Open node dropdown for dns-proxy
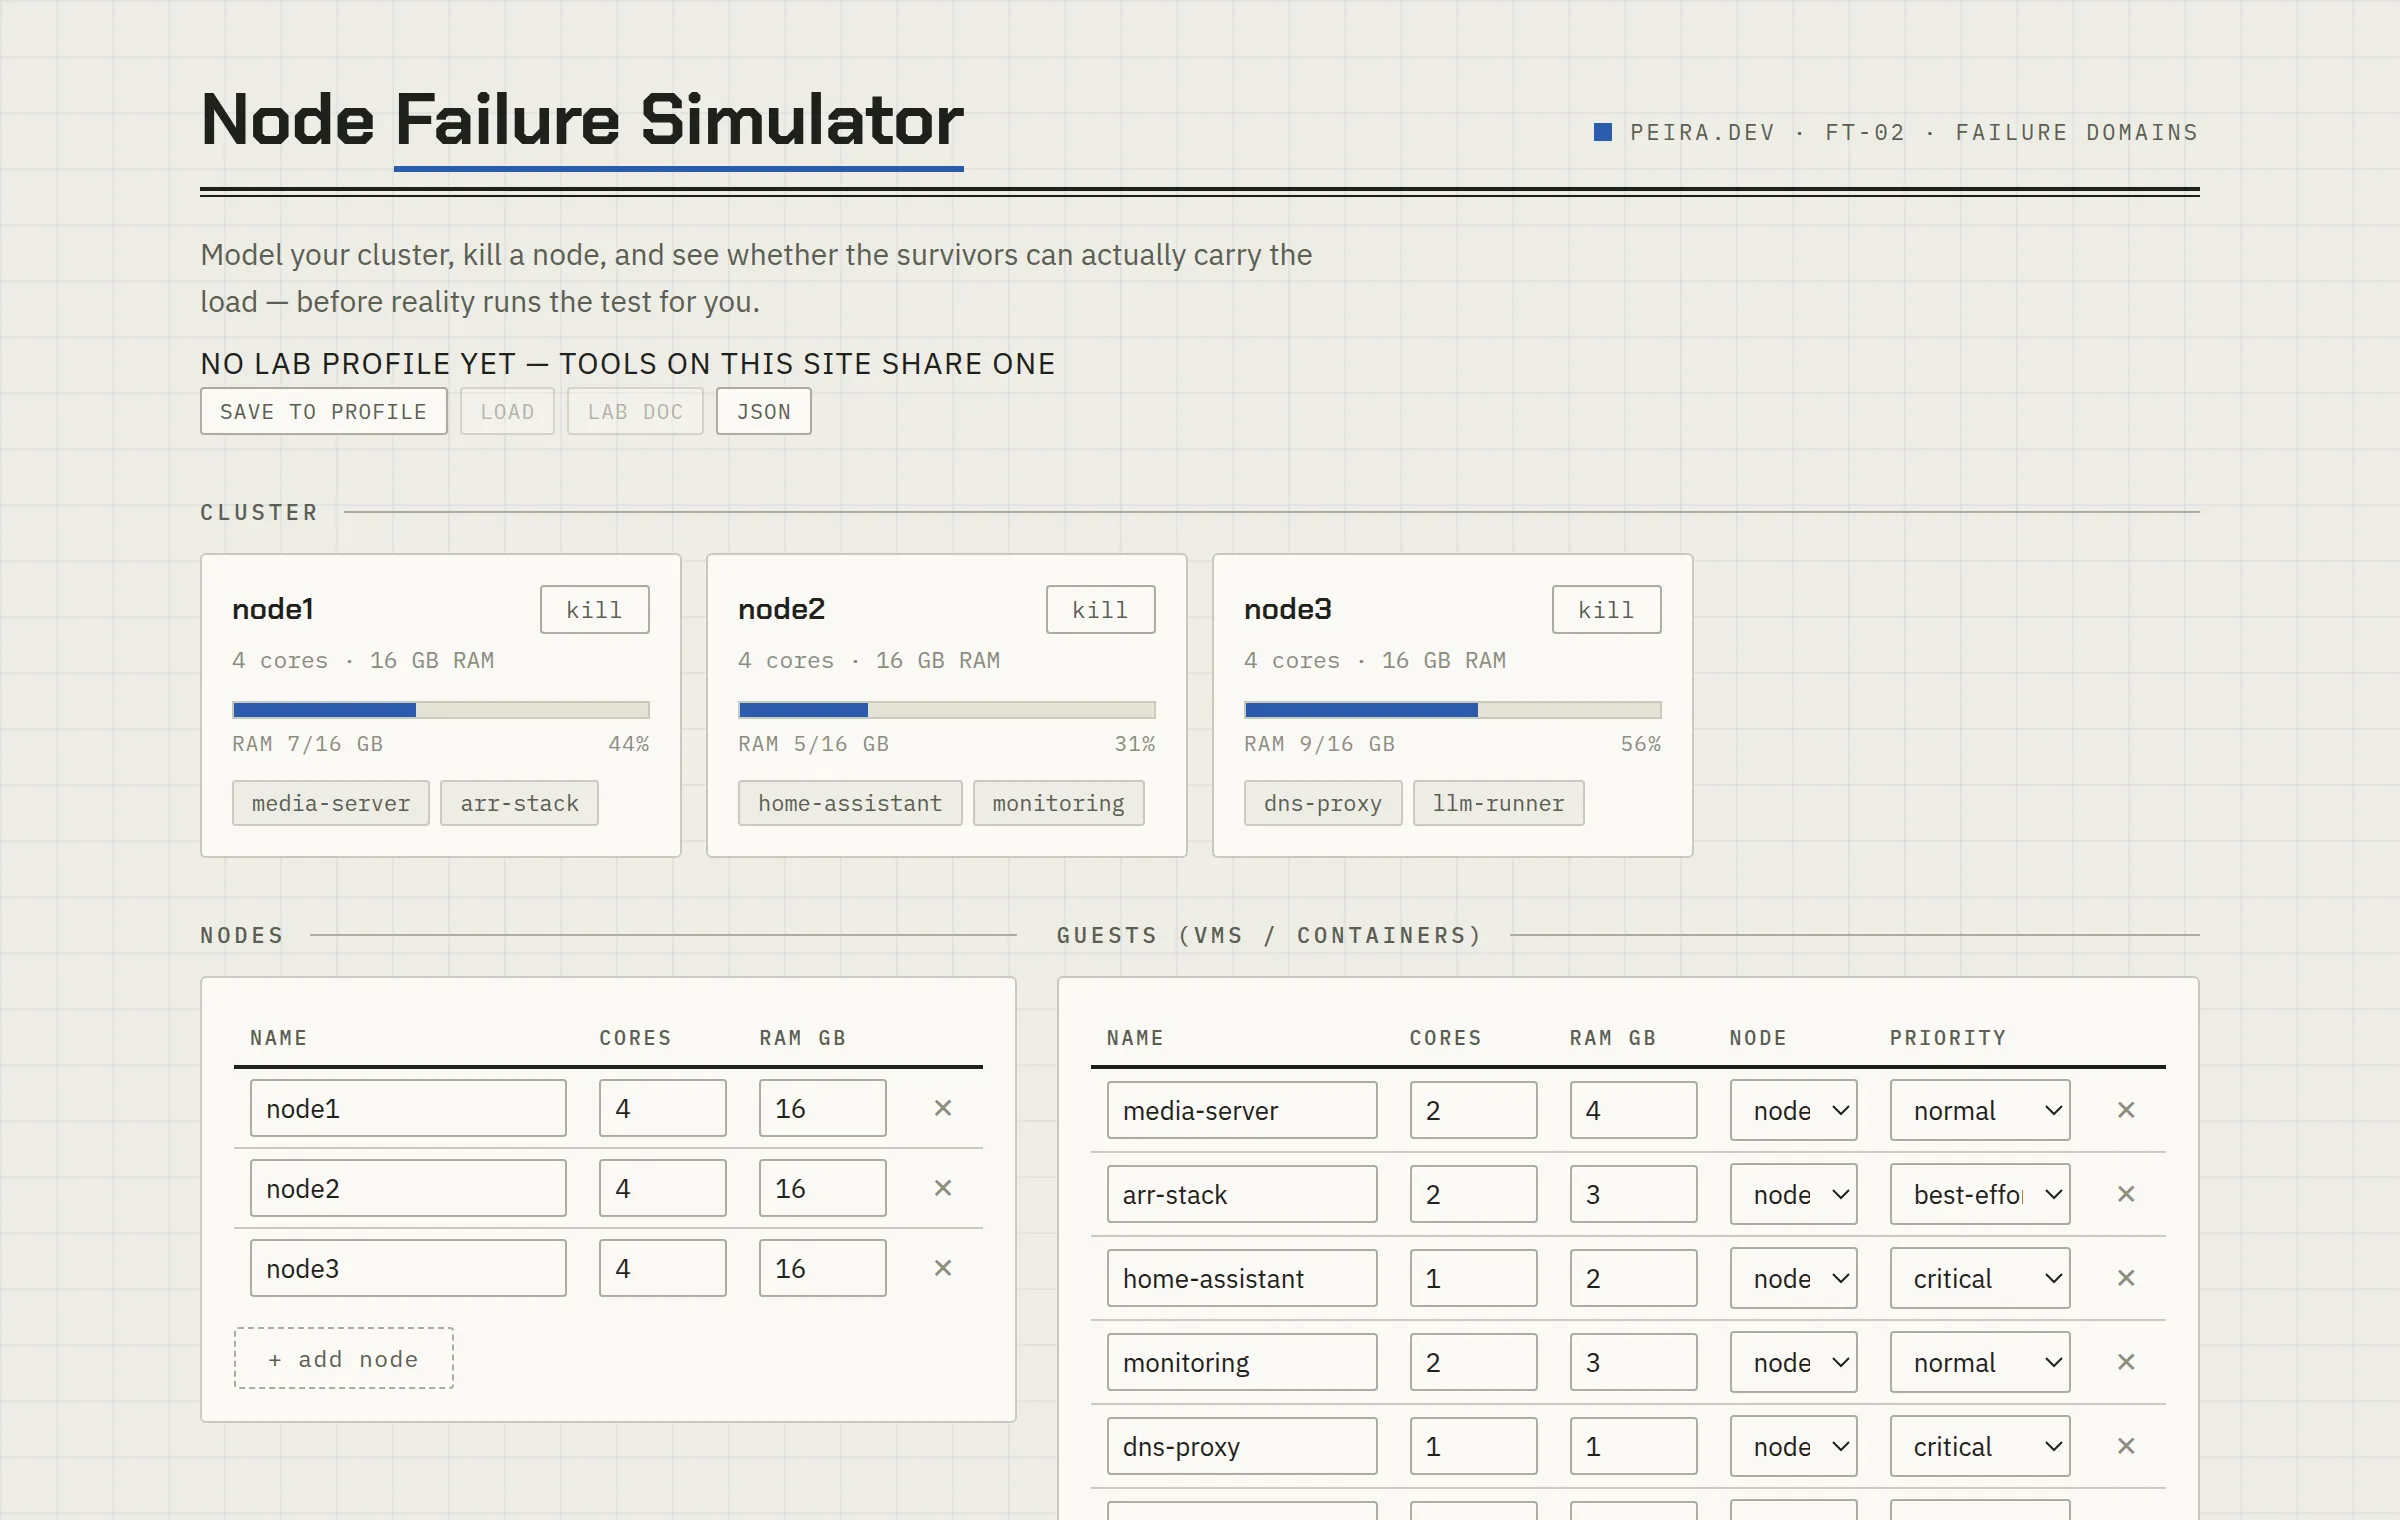Screen dimensions: 2400x1520 pos(1793,1446)
